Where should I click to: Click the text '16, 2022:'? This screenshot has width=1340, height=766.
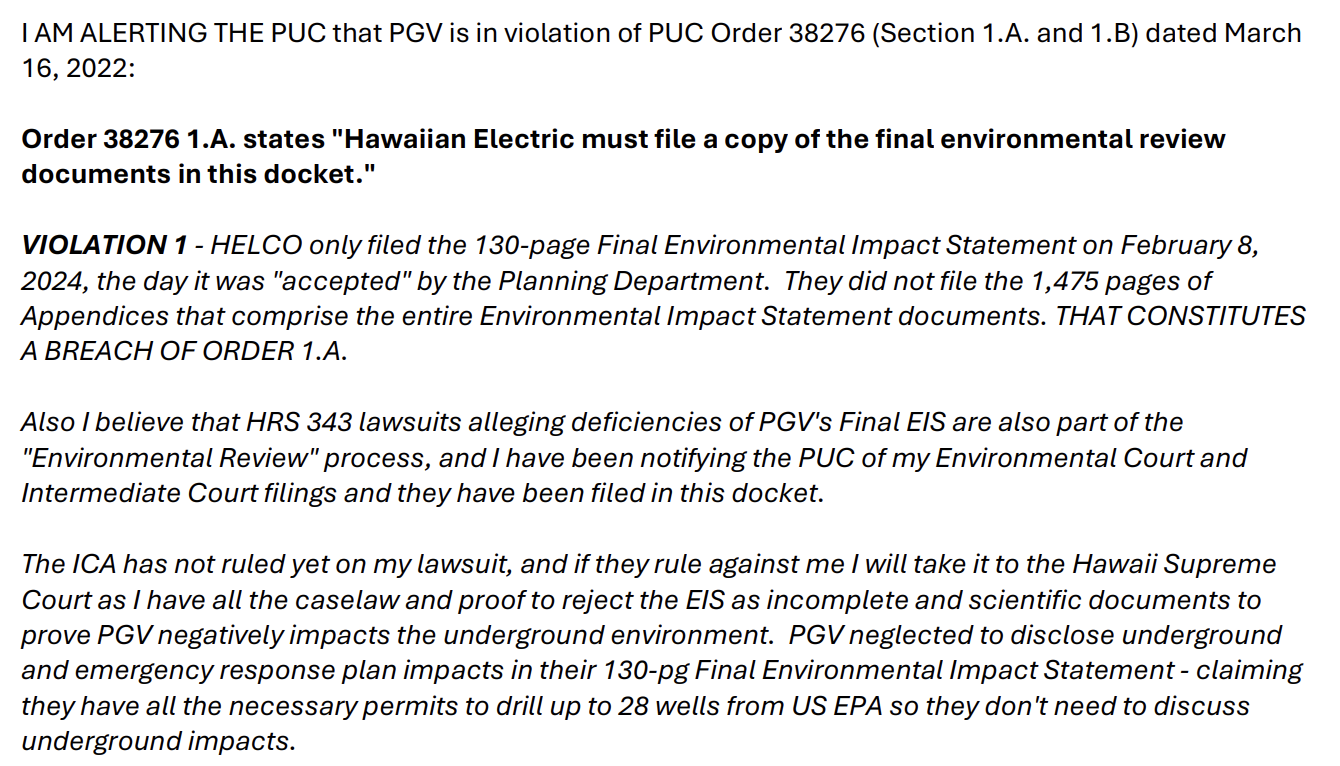pos(77,70)
